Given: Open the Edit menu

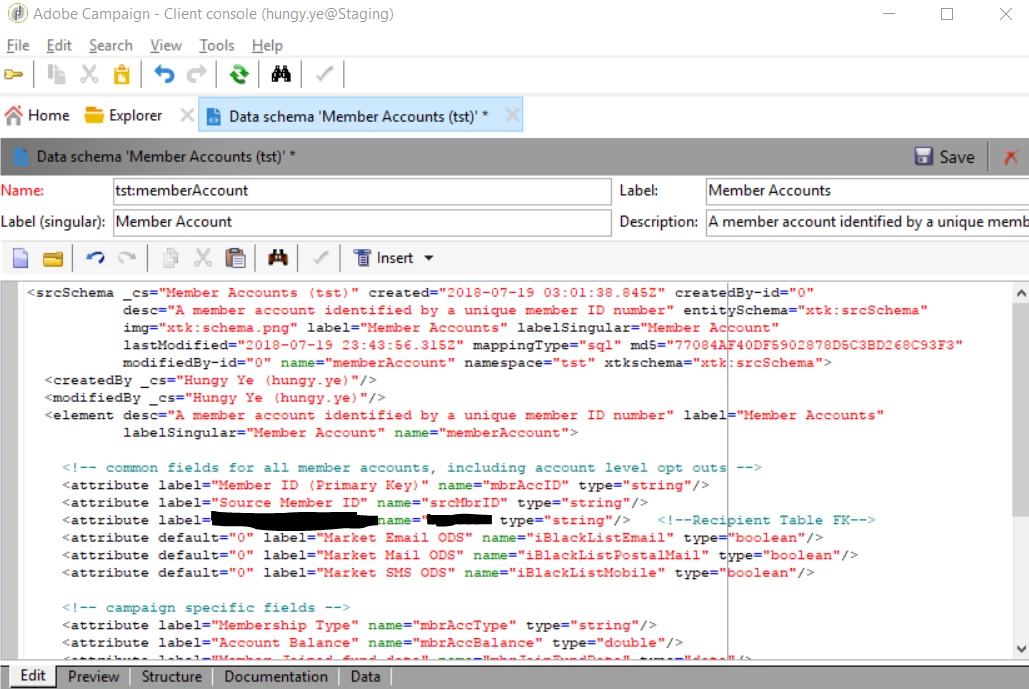Looking at the screenshot, I should (59, 45).
